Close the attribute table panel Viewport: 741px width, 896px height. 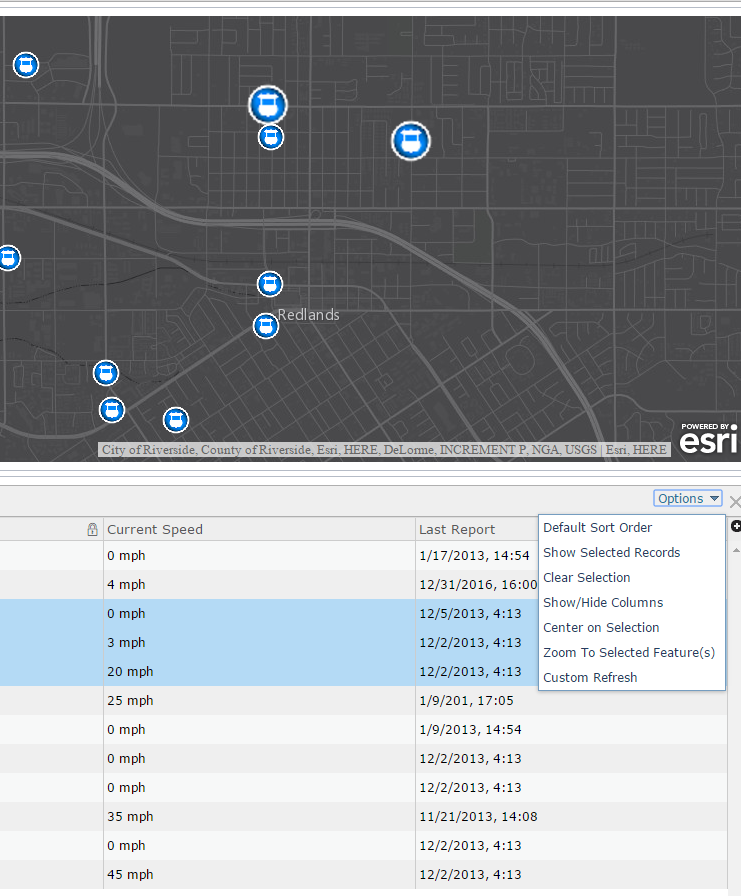pos(735,502)
